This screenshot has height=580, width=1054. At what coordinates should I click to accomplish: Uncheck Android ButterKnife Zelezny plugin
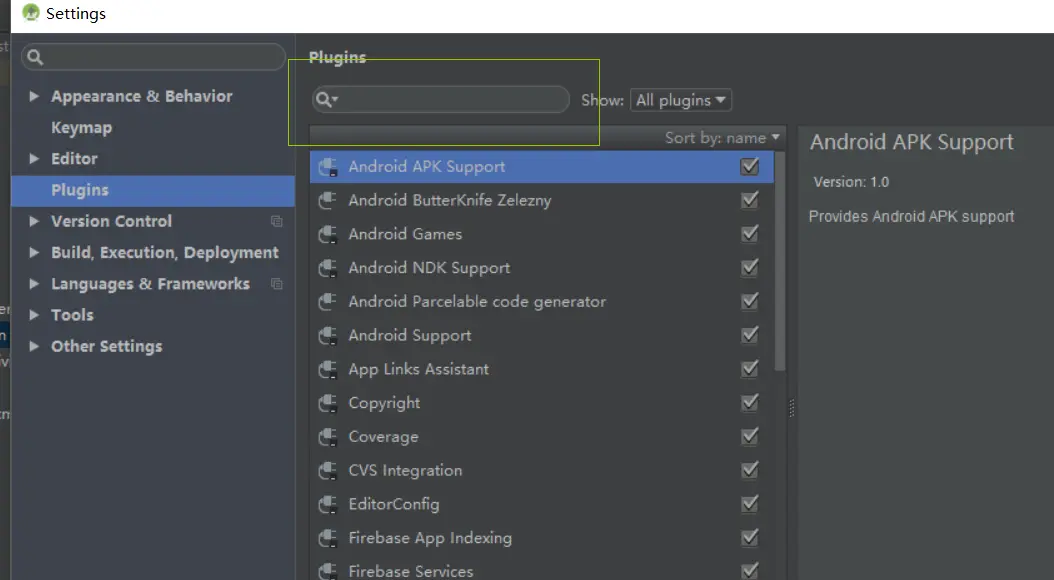(749, 200)
